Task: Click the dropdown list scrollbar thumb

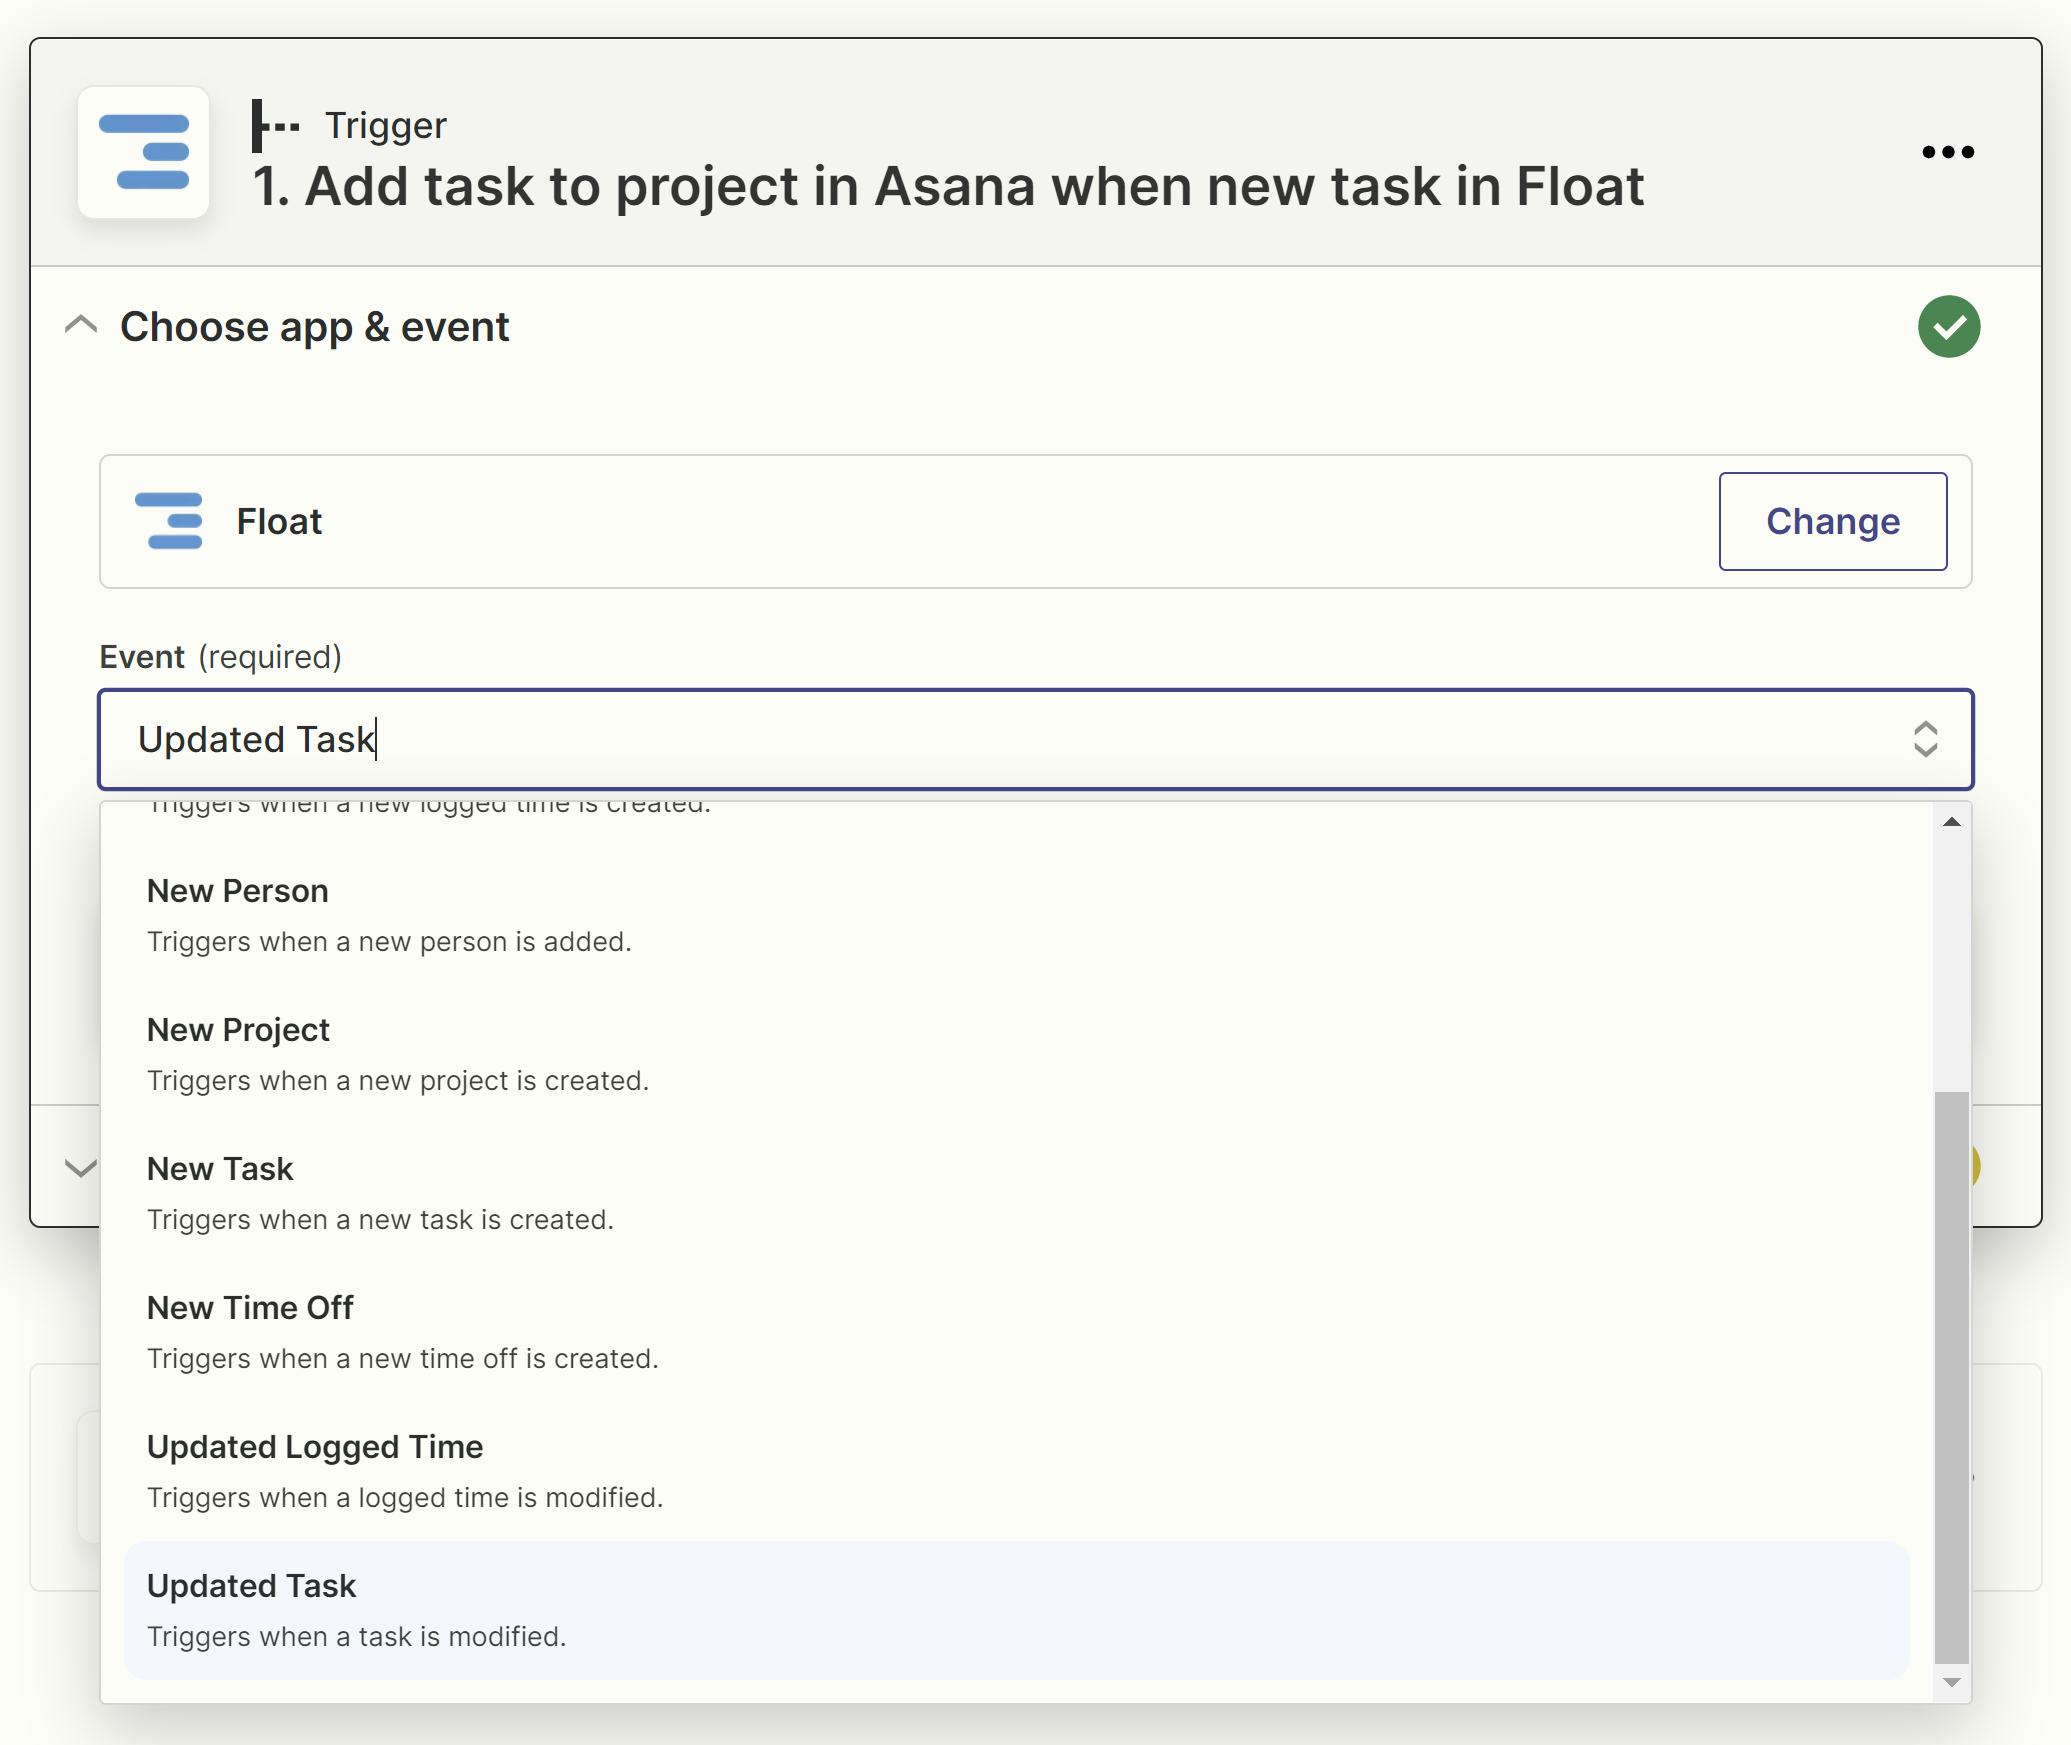Action: [x=1951, y=1377]
